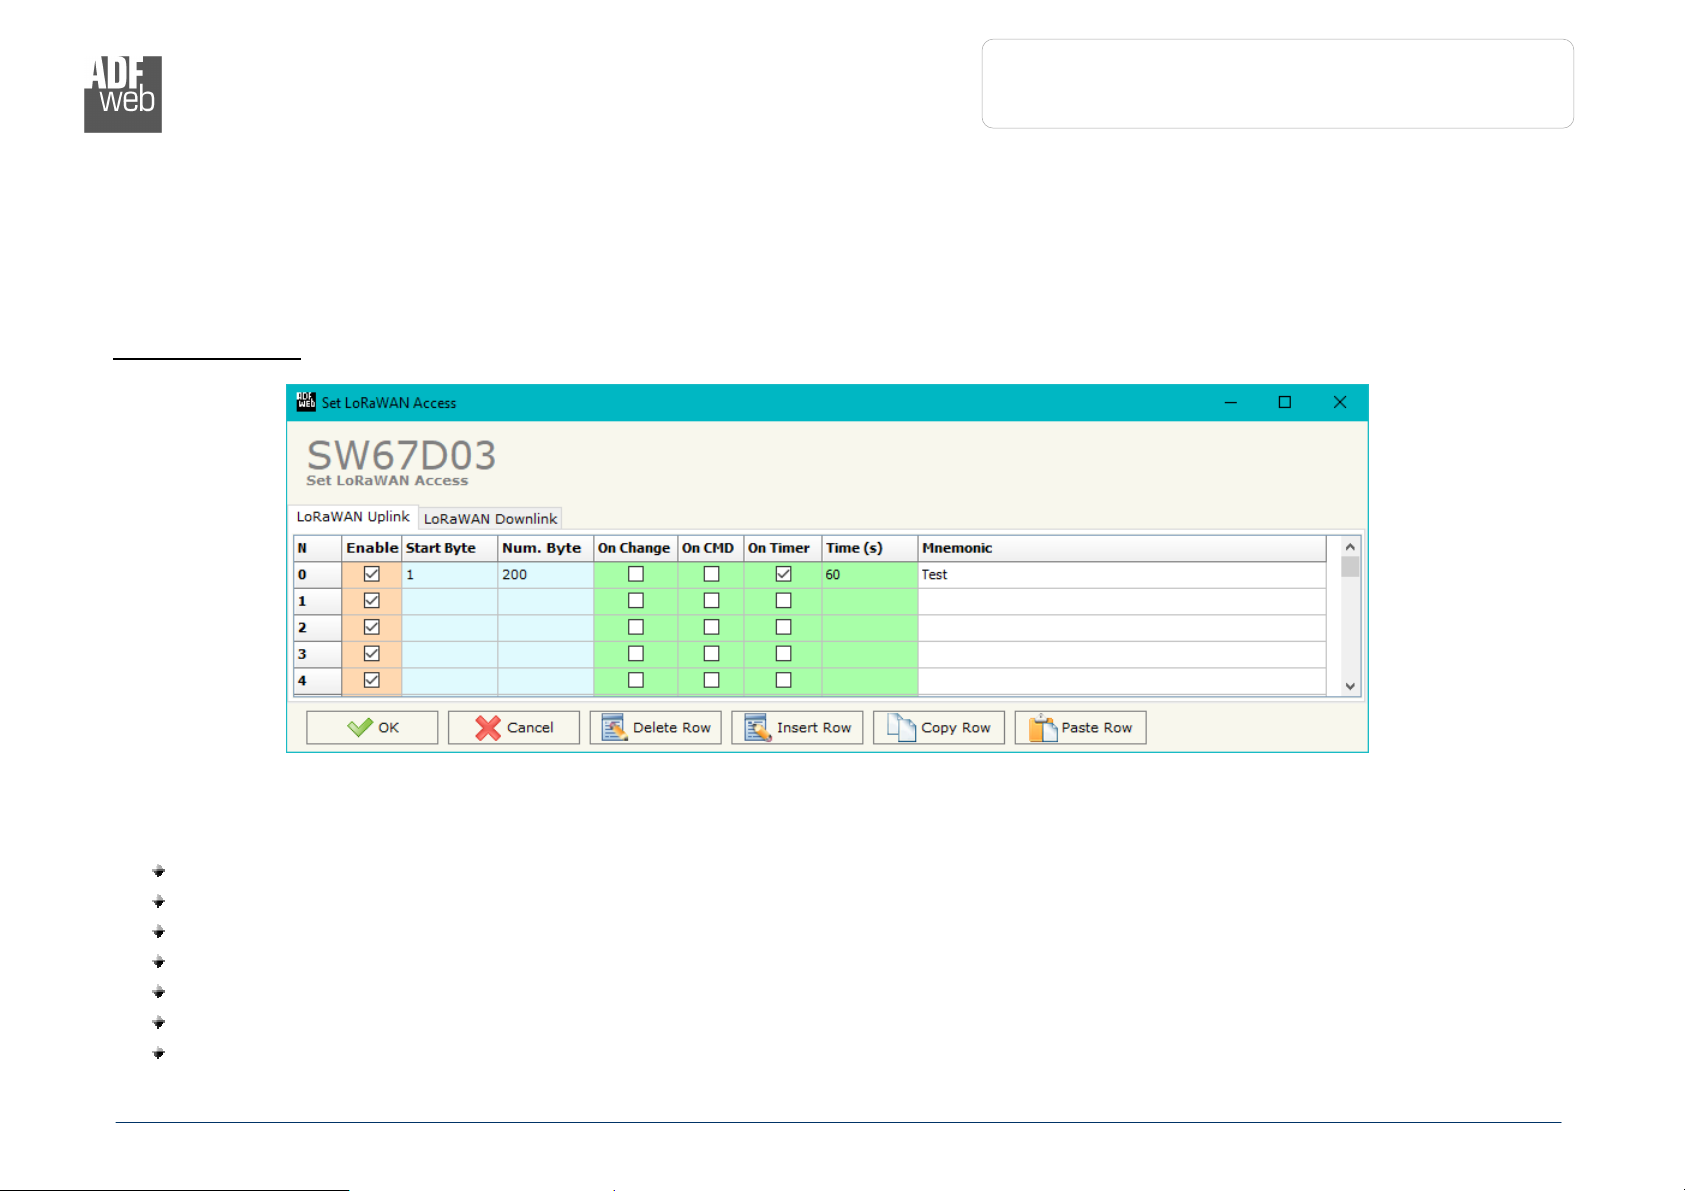The width and height of the screenshot is (1685, 1191).
Task: Click the Mnemonic column header
Action: (1122, 548)
